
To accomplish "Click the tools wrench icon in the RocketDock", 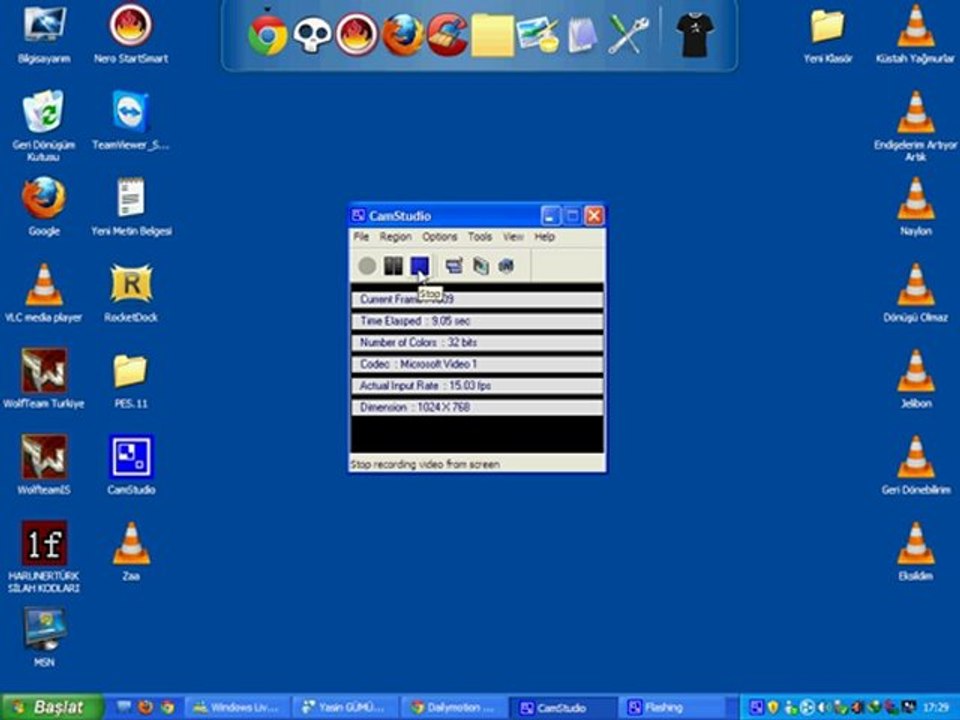I will point(628,36).
